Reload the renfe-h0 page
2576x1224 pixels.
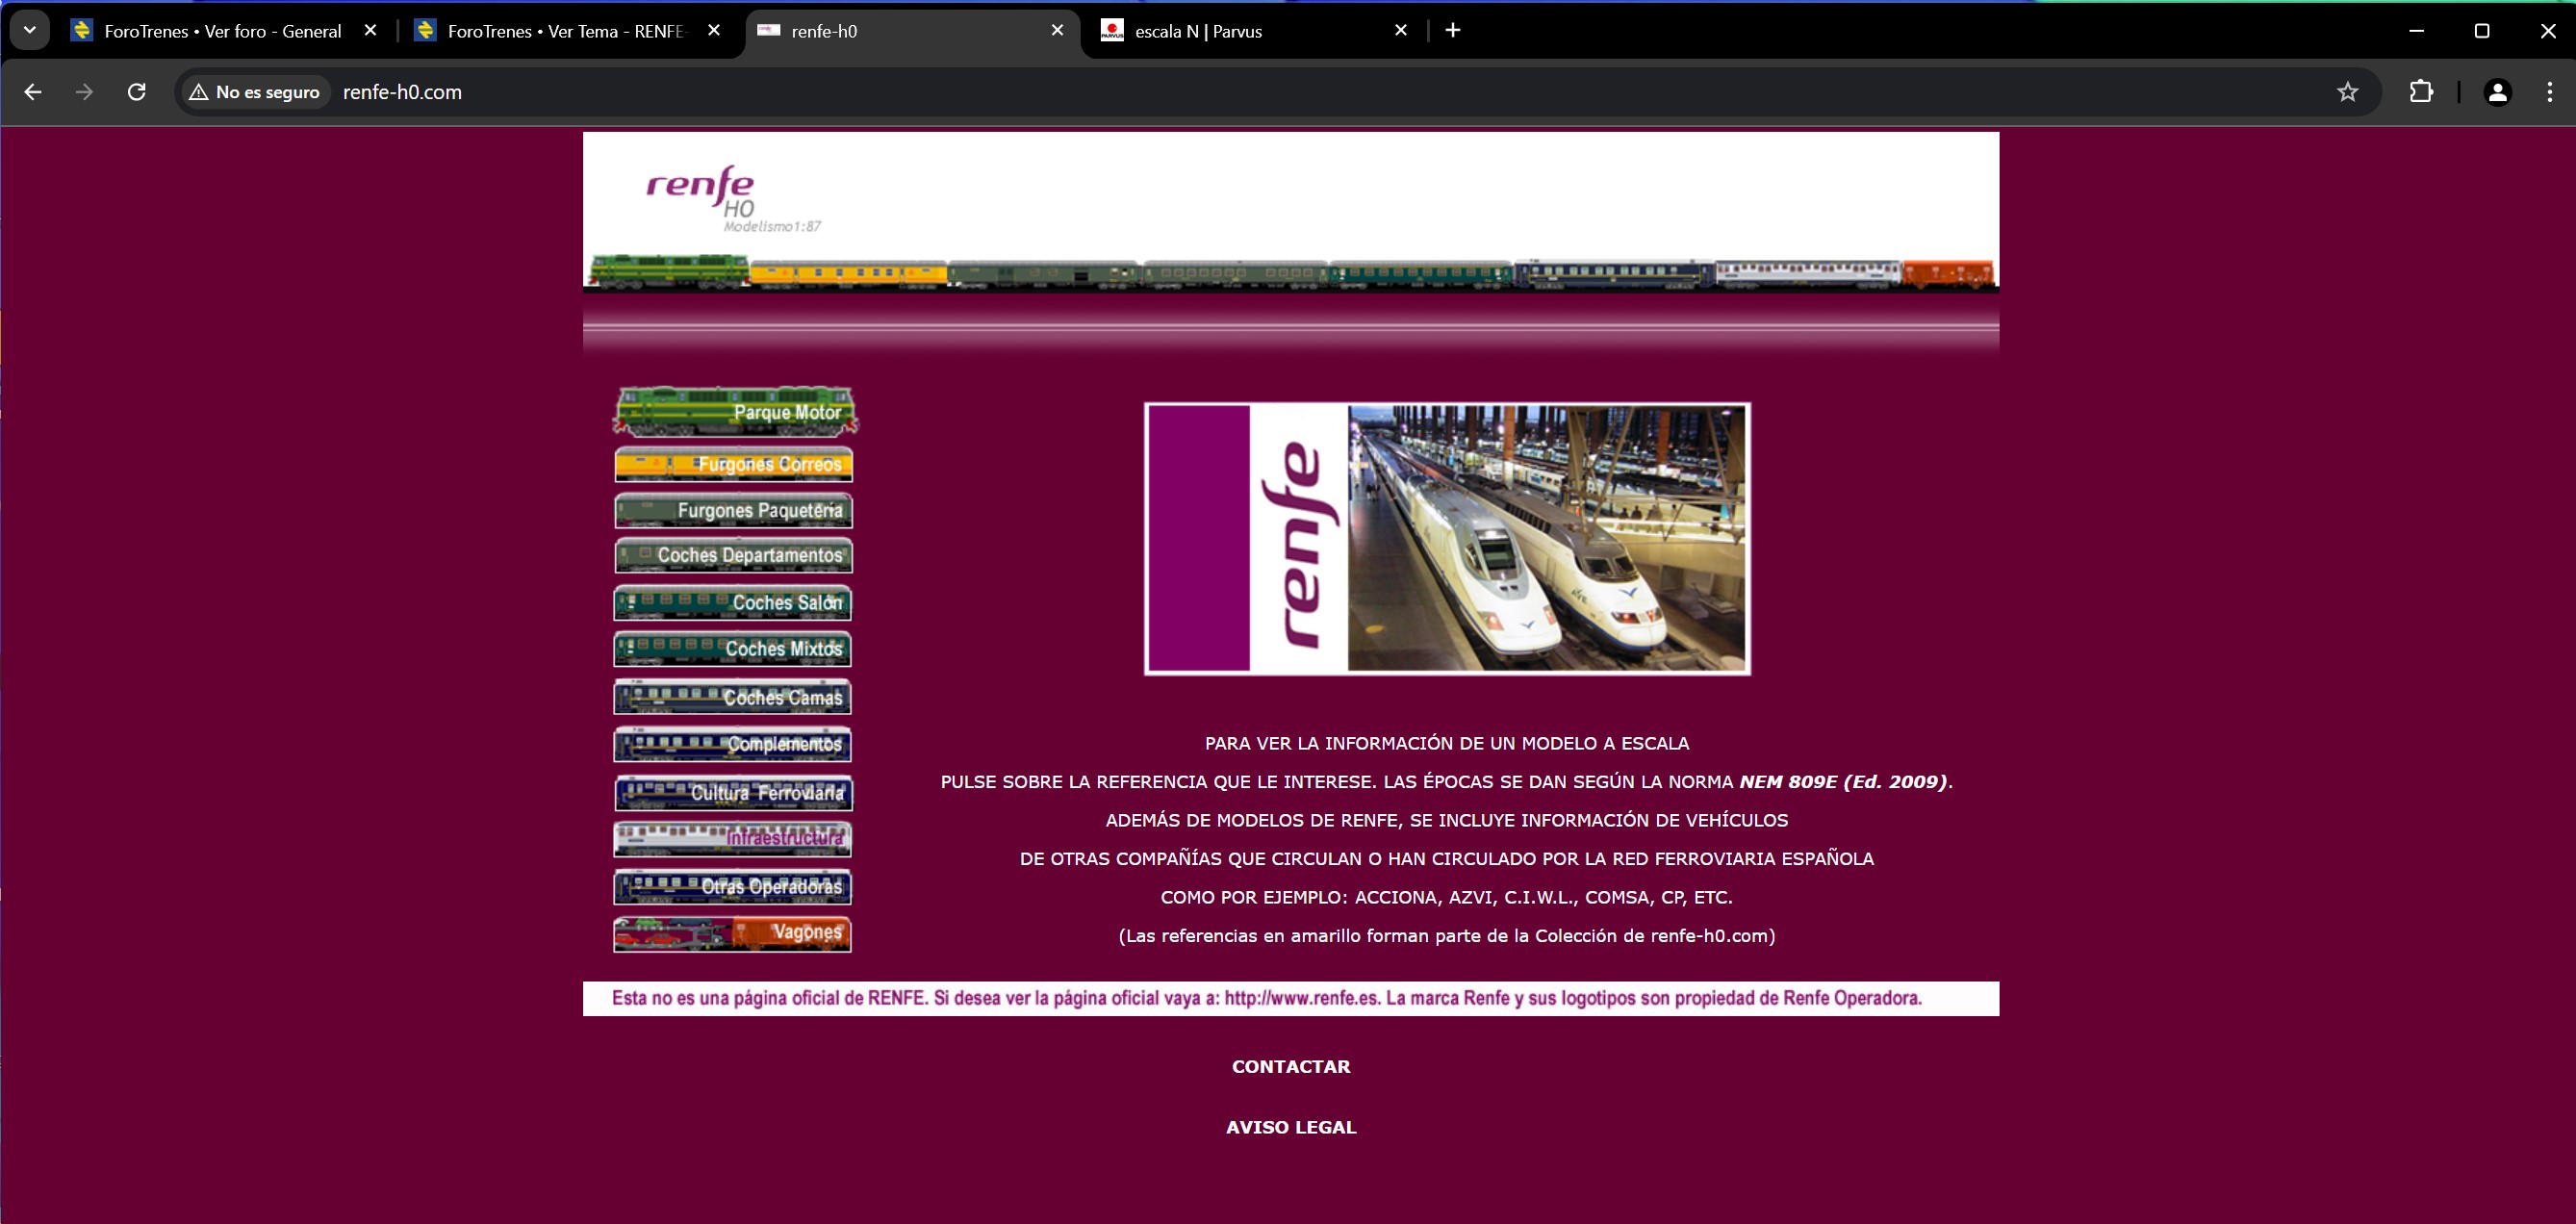click(x=137, y=92)
